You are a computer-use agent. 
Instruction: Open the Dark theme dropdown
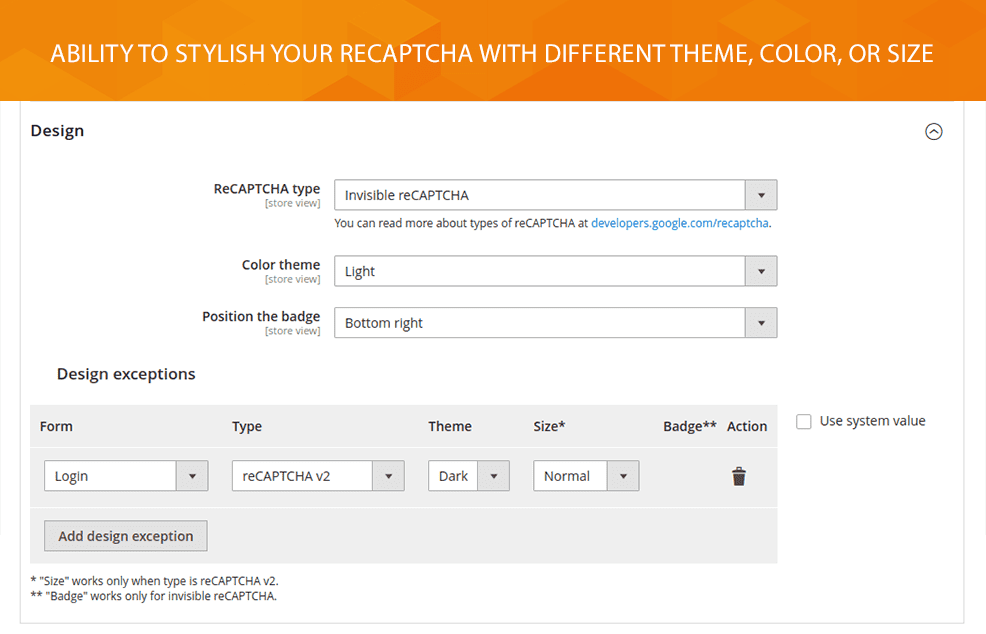coord(468,476)
